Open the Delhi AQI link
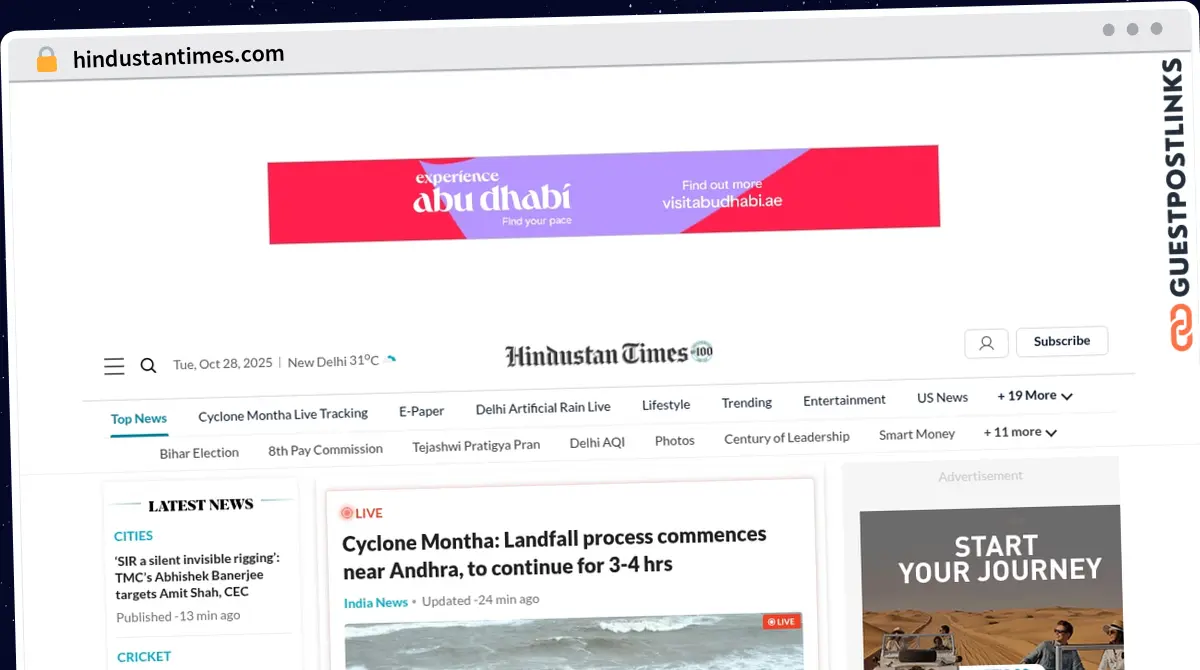1200x670 pixels. 597,442
